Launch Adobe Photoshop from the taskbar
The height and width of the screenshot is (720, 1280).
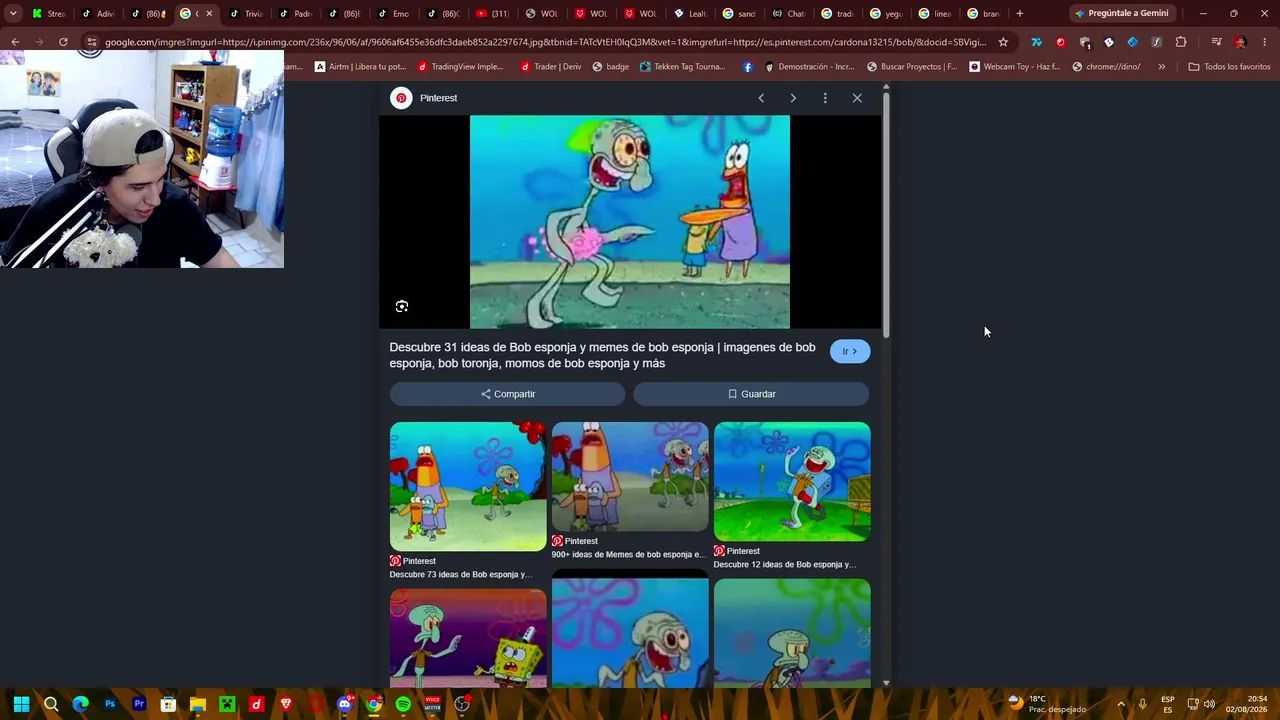tap(110, 704)
